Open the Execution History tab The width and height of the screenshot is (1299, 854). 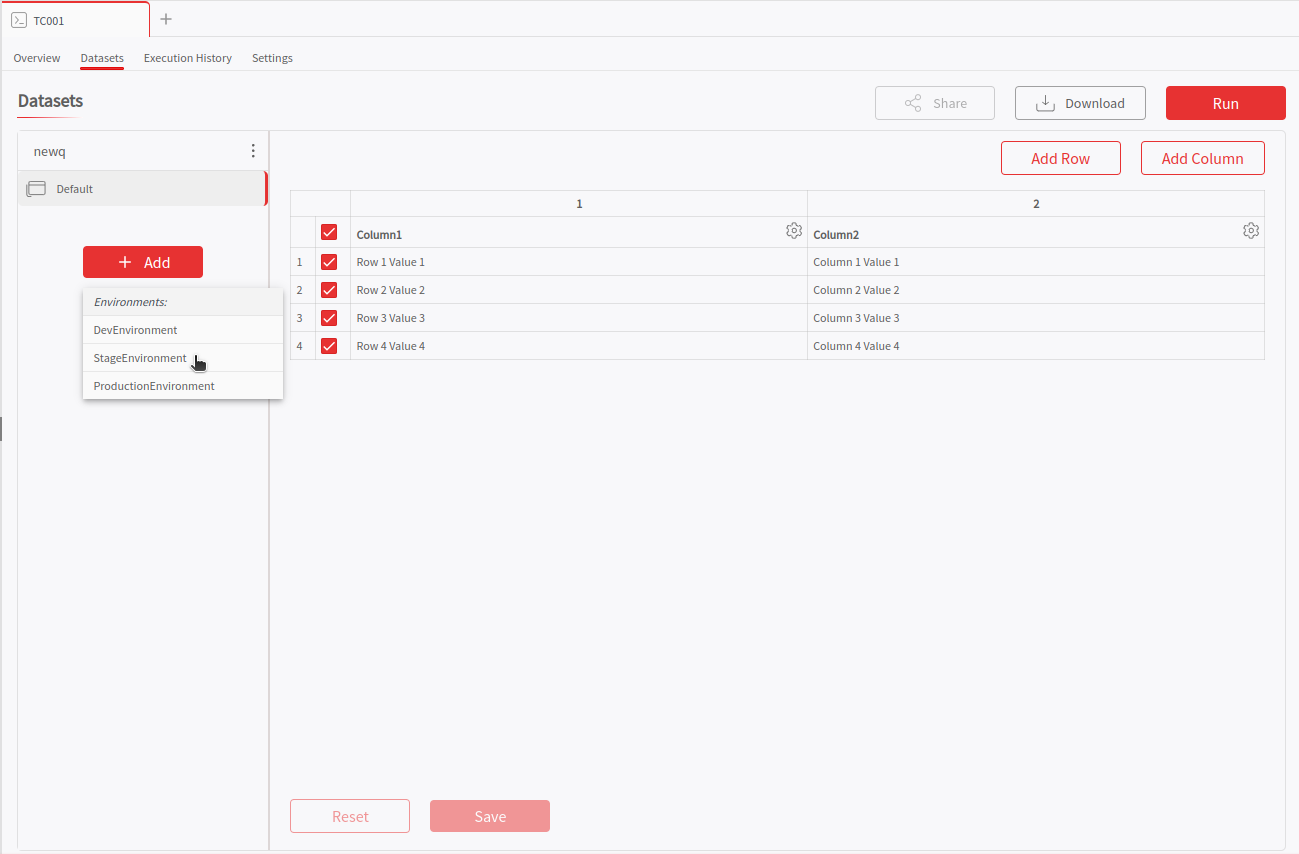pos(188,58)
